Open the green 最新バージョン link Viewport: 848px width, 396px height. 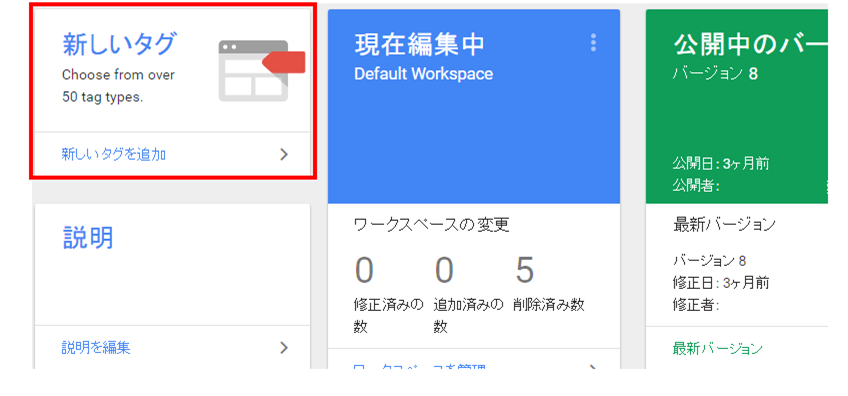pyautogui.click(x=718, y=348)
